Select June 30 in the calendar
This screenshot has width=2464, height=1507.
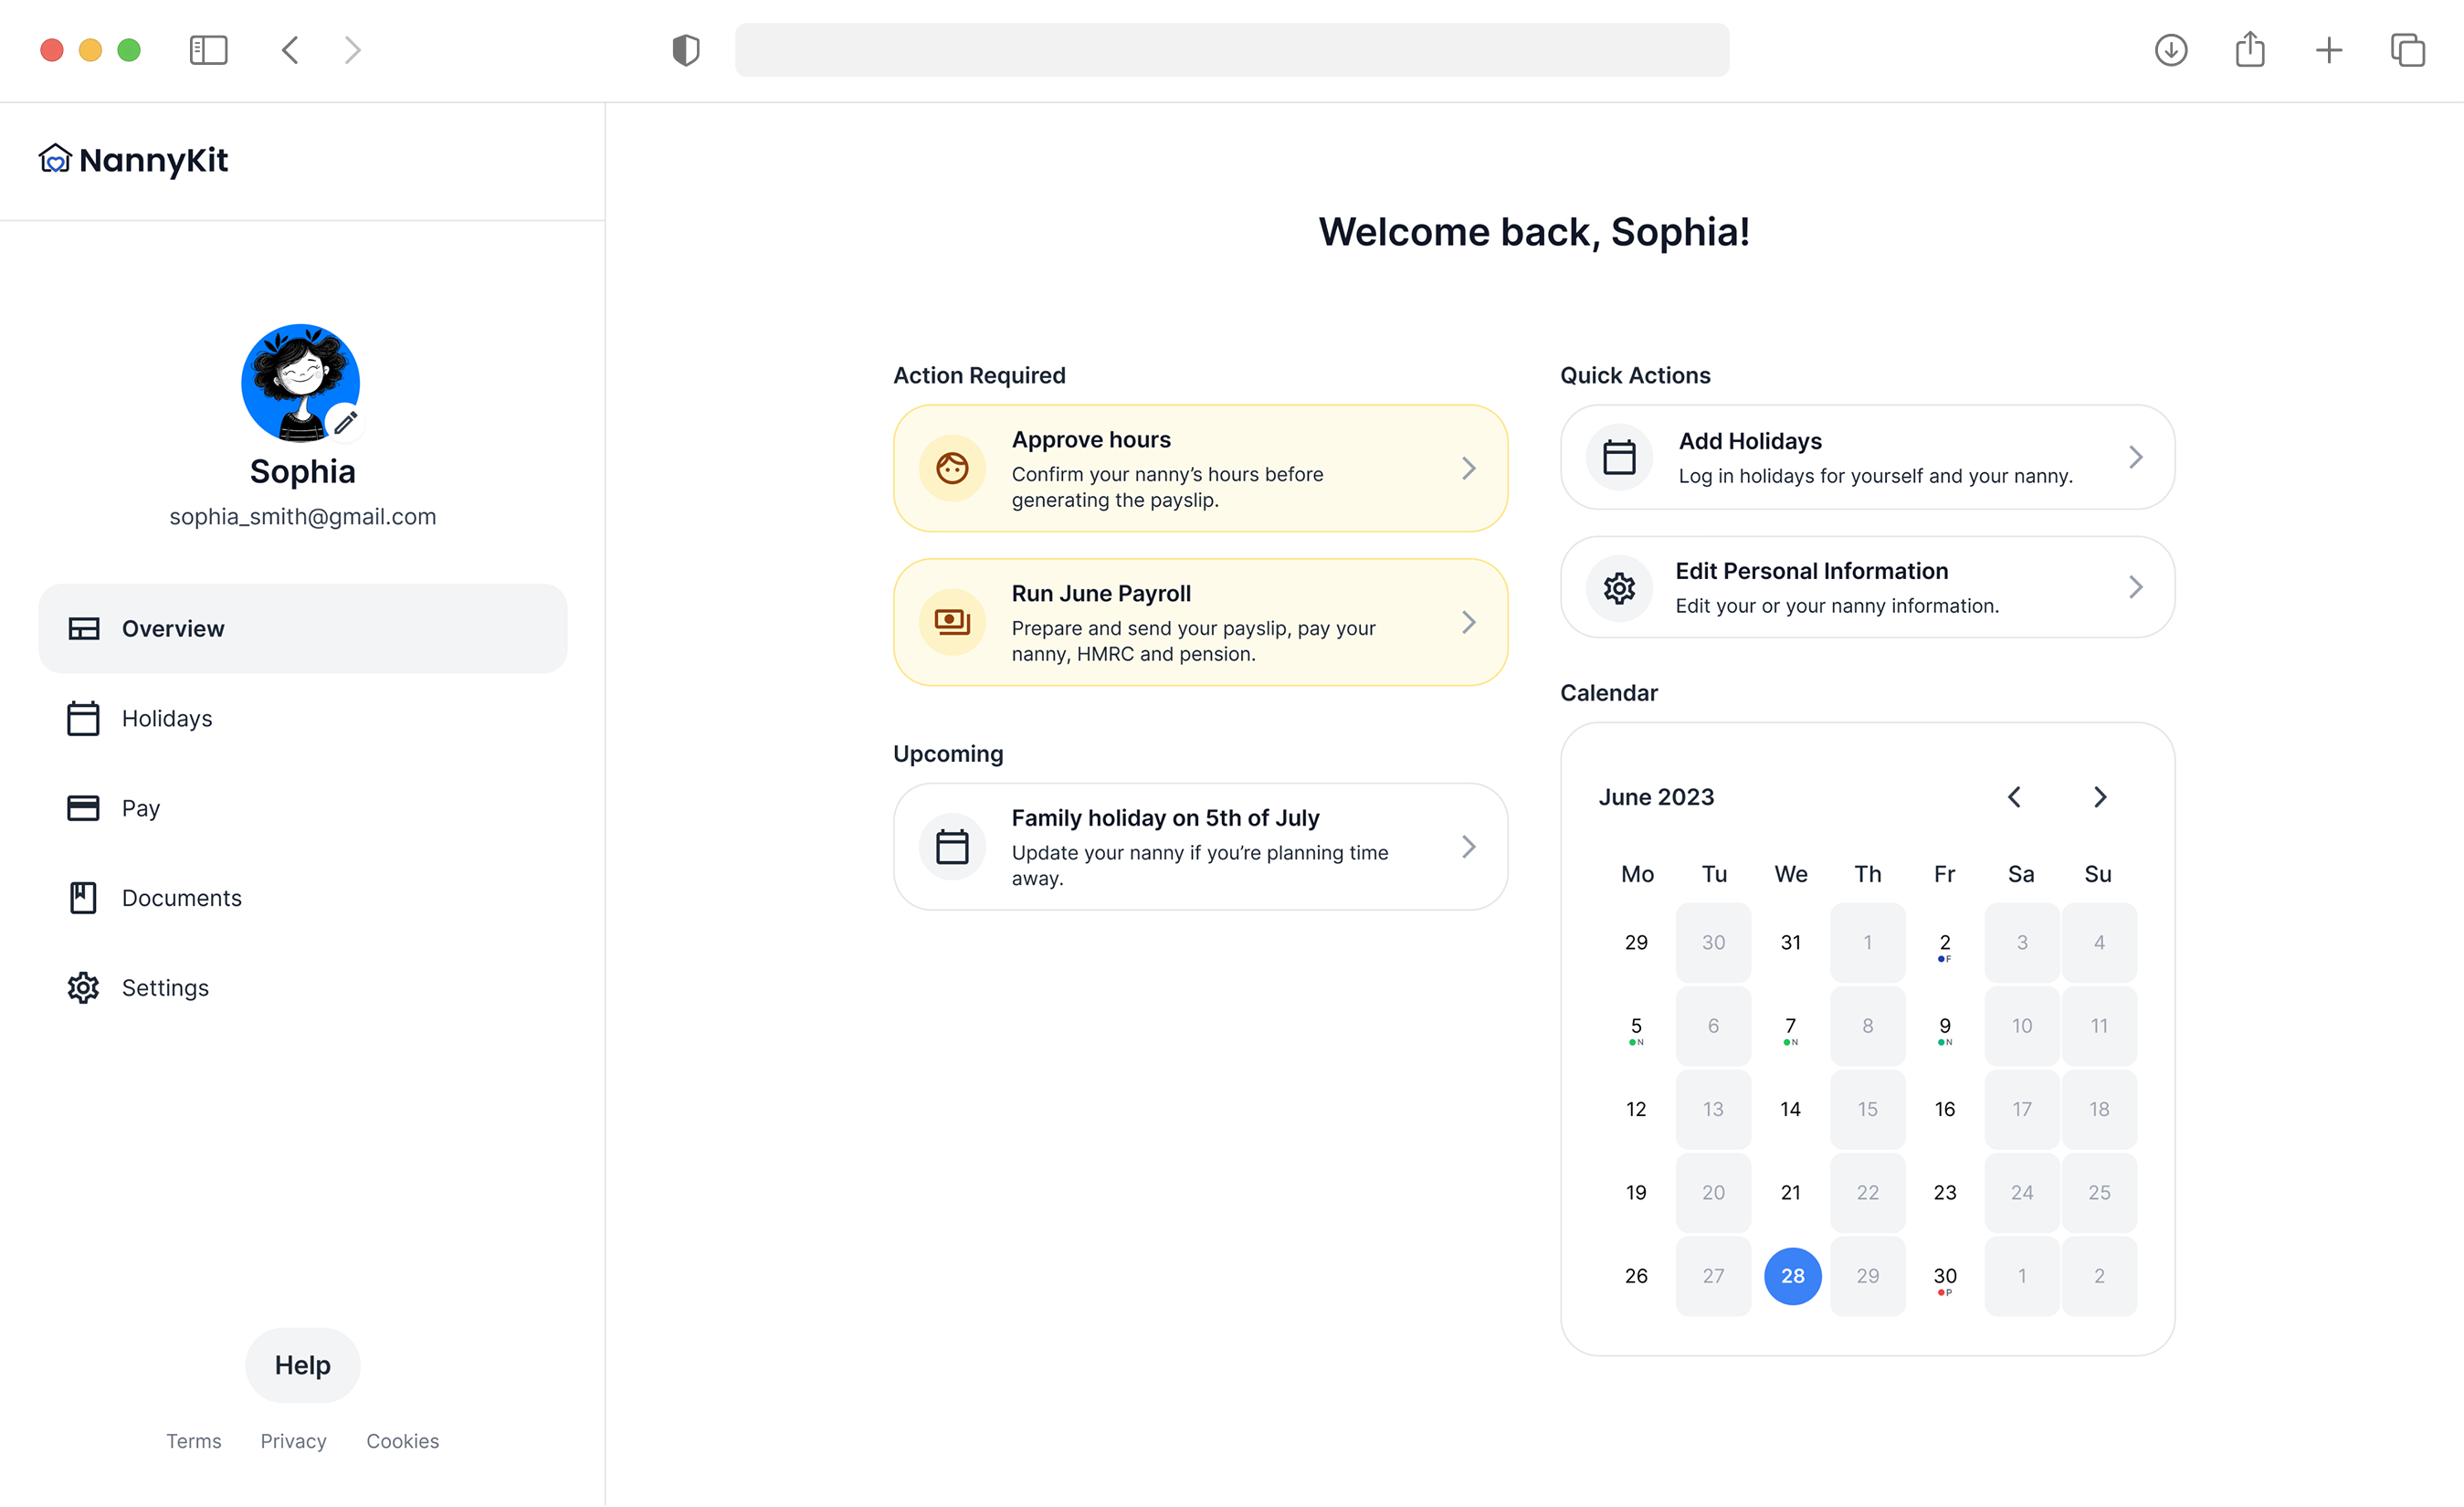click(x=1944, y=1276)
